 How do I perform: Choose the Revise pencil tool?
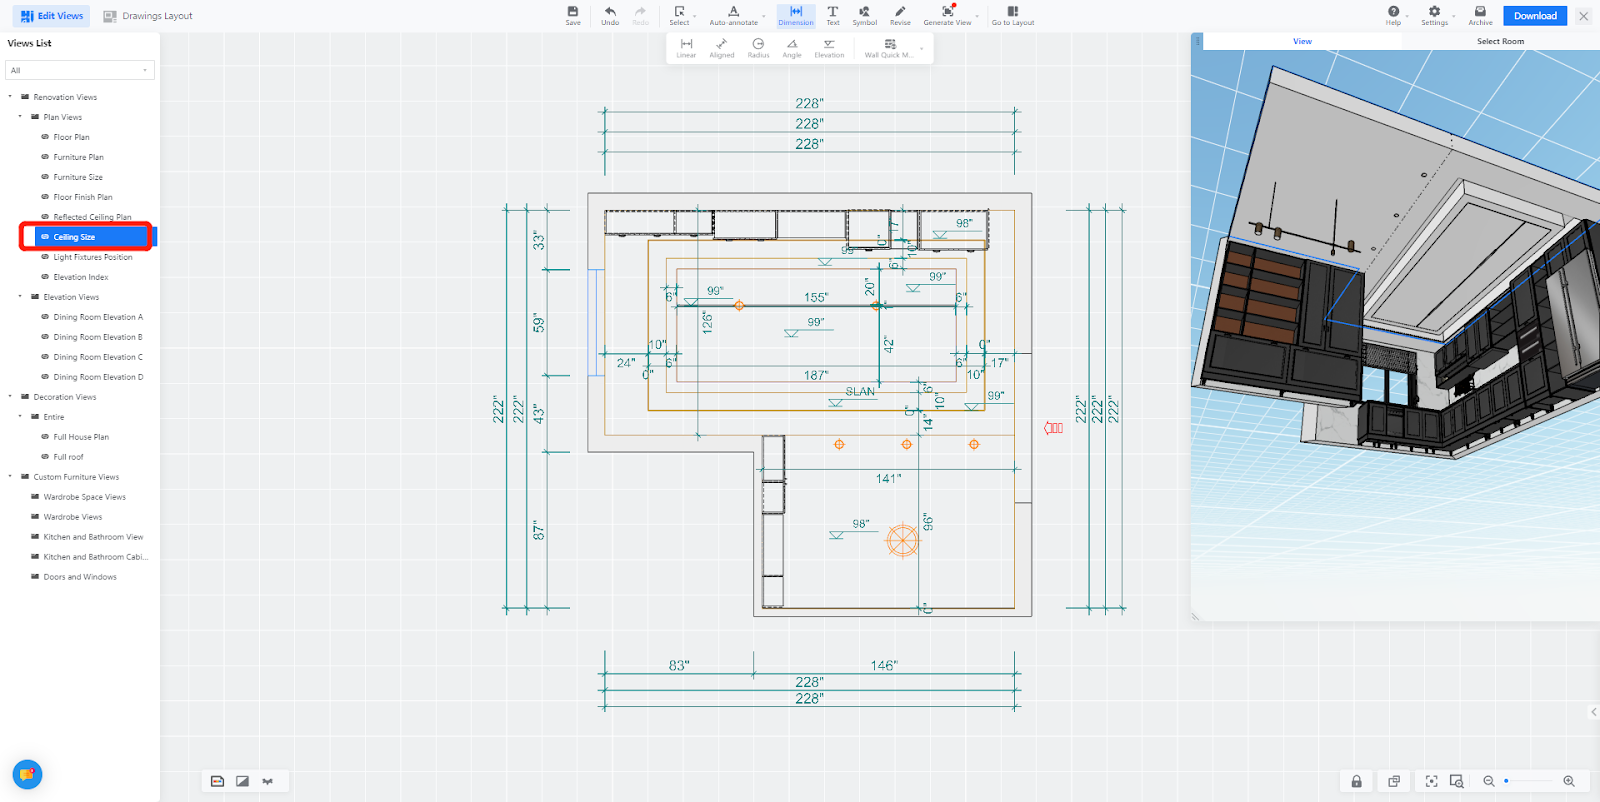point(900,15)
